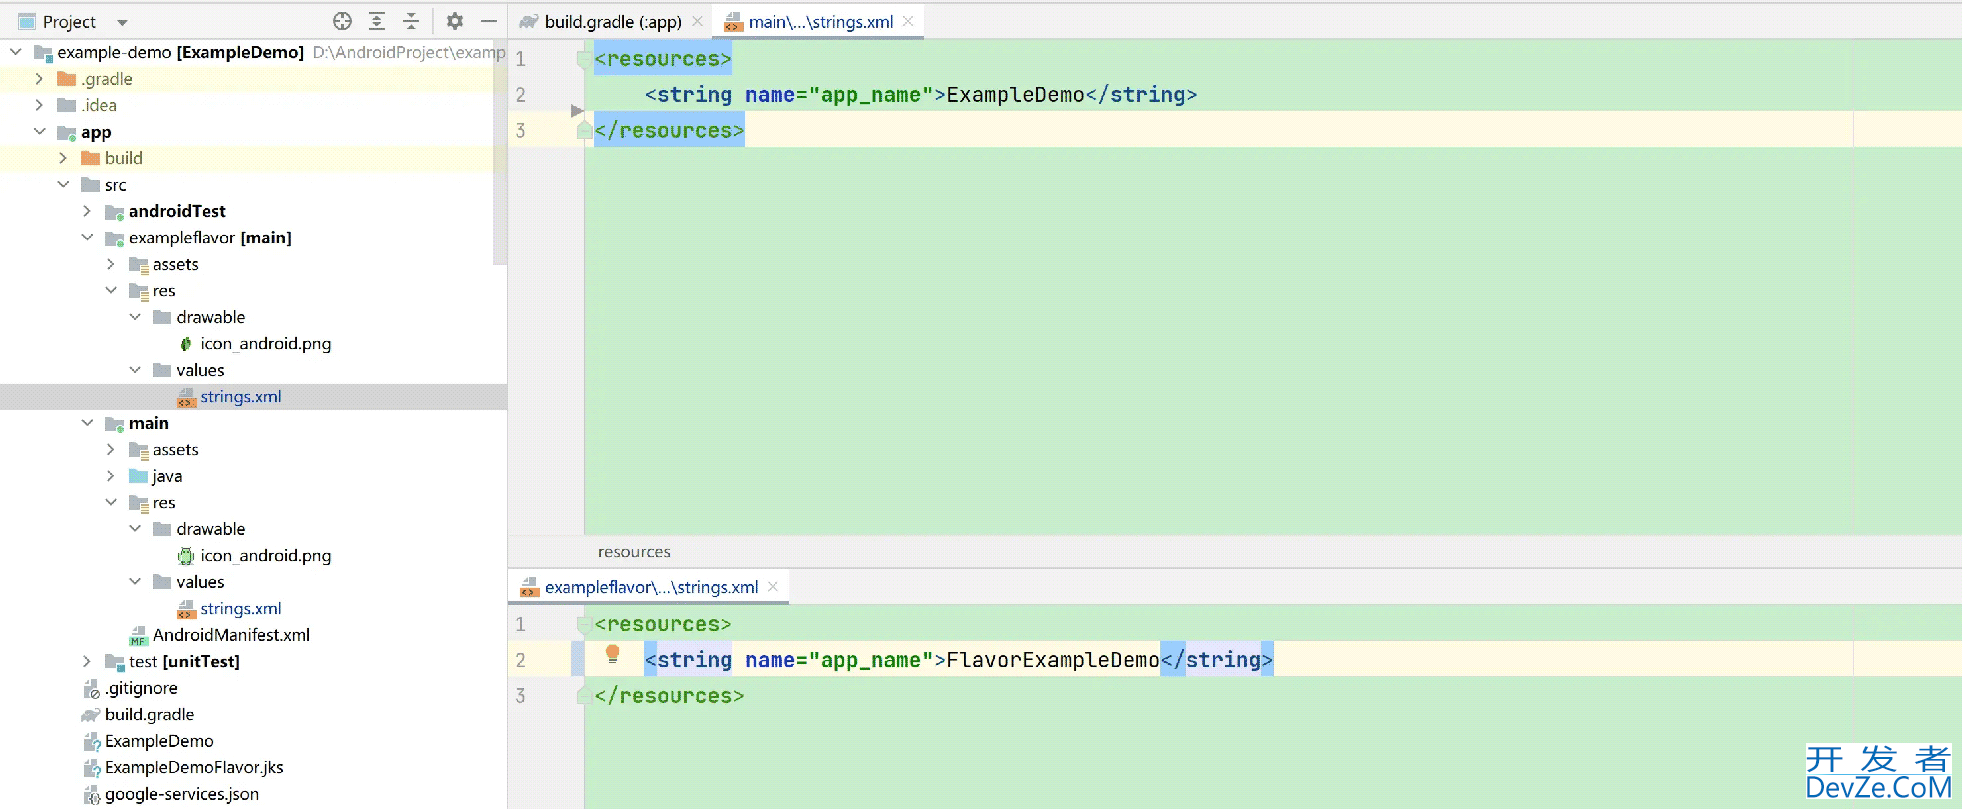Expand the test [unitTest] folder

click(x=87, y=661)
